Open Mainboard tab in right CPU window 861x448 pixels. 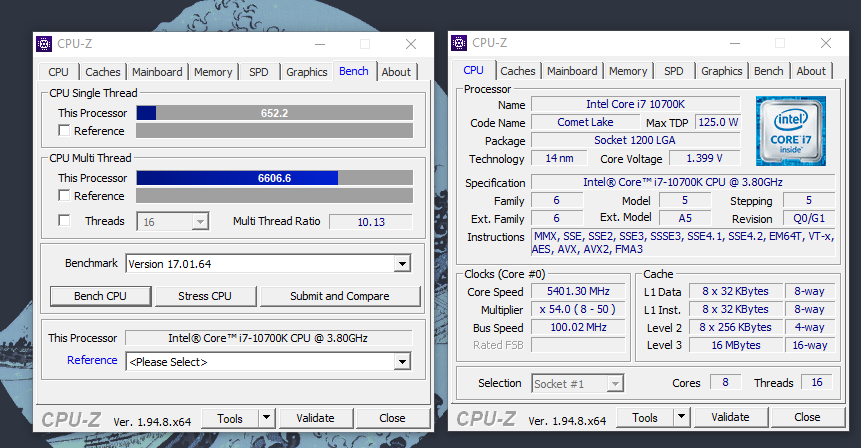(x=572, y=71)
